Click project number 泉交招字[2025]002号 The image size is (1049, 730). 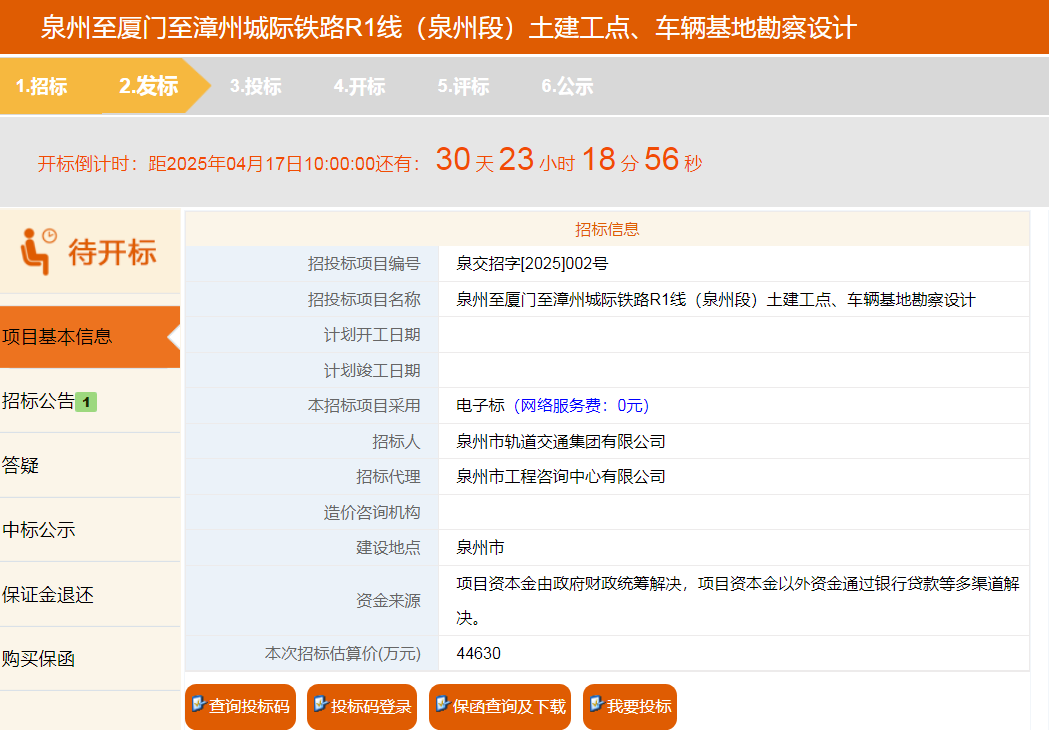532,264
